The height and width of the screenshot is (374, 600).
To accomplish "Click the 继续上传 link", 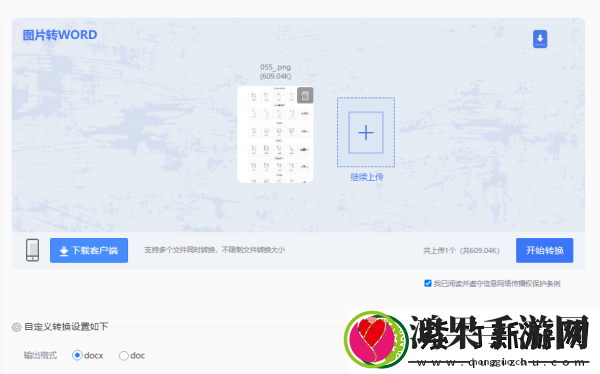I will [367, 177].
